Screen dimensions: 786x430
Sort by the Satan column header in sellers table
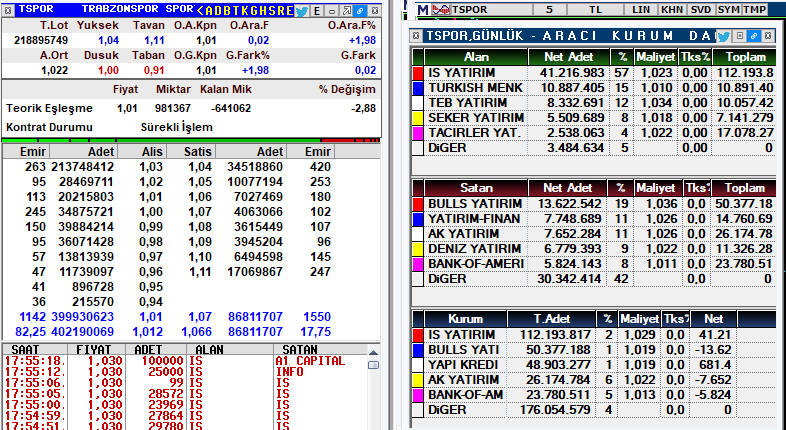[x=476, y=188]
